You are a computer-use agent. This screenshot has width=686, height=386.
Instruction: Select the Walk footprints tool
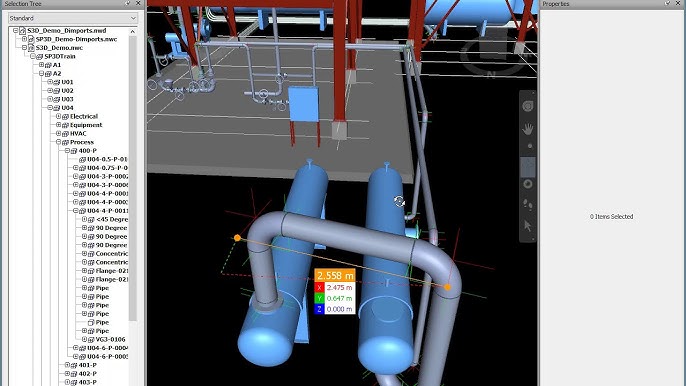tap(528, 204)
